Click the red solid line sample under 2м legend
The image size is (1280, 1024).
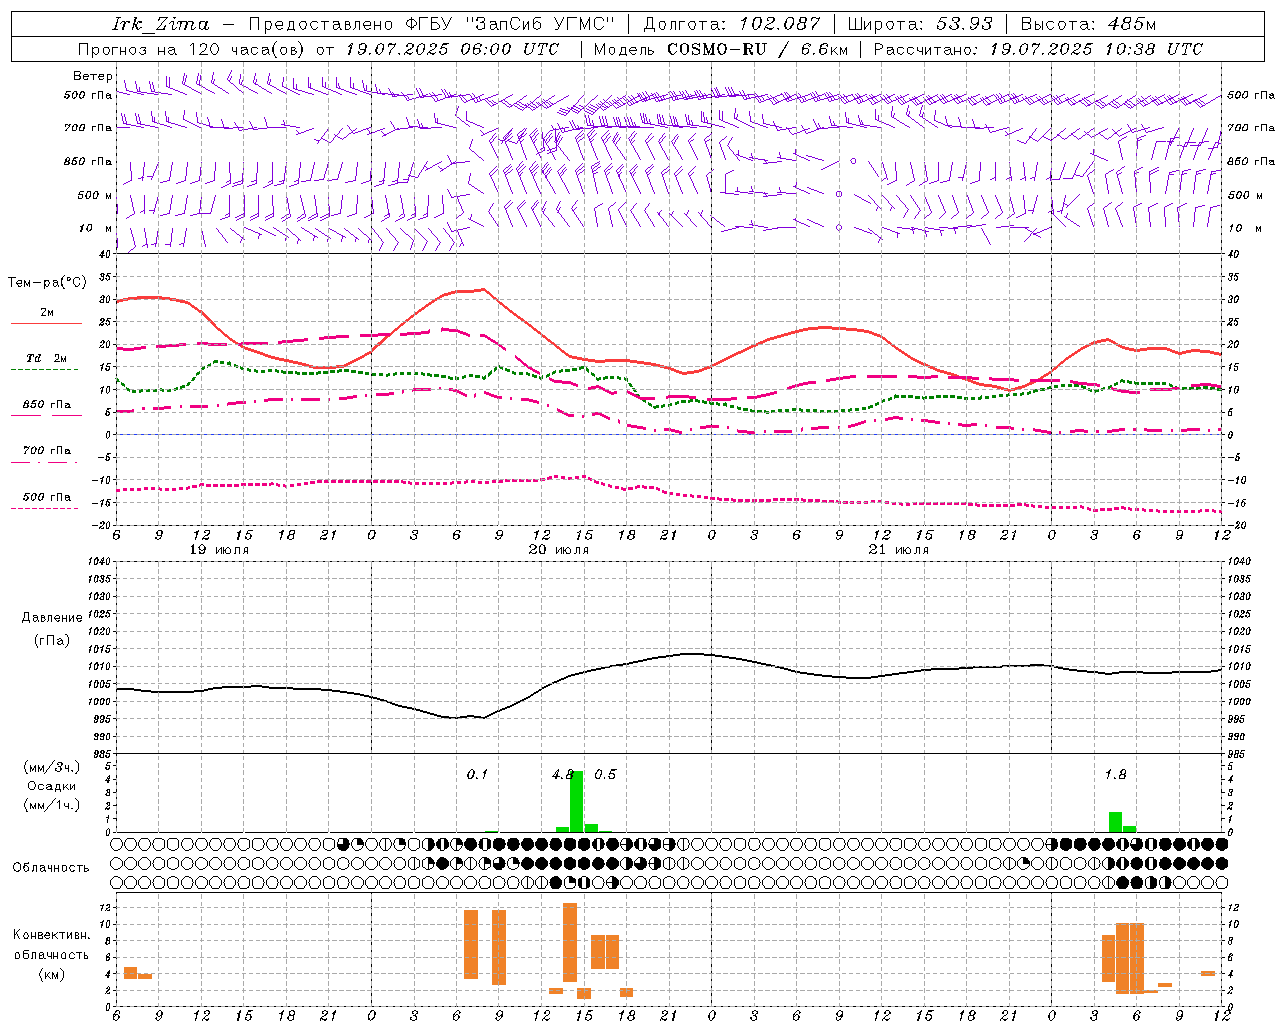pyautogui.click(x=46, y=323)
